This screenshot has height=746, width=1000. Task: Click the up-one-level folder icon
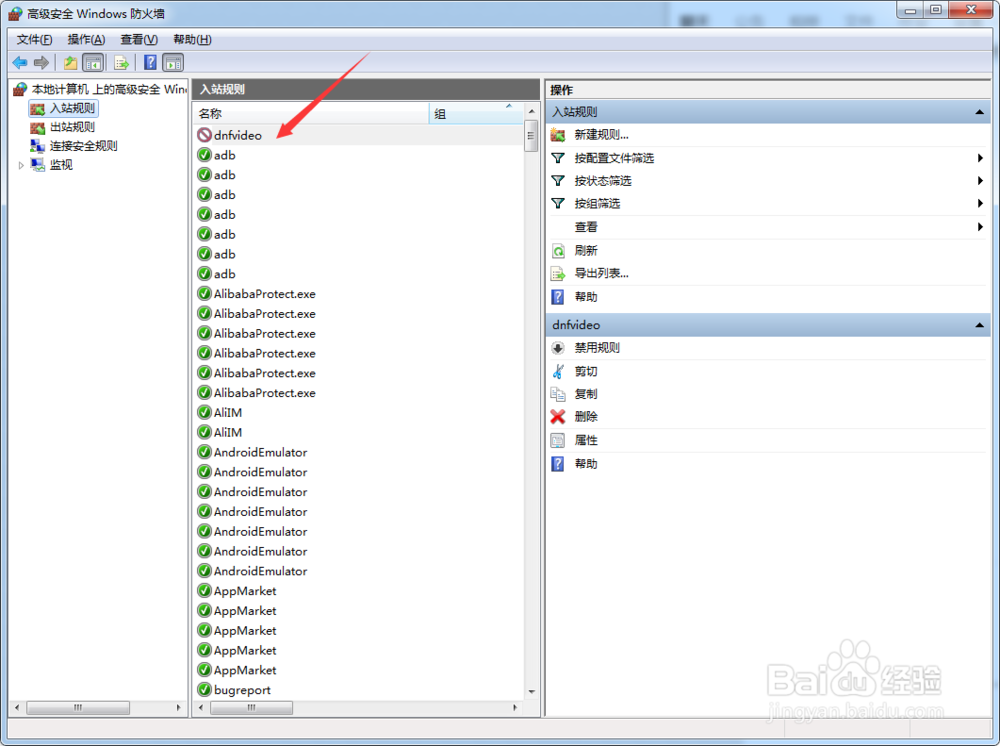tap(70, 62)
